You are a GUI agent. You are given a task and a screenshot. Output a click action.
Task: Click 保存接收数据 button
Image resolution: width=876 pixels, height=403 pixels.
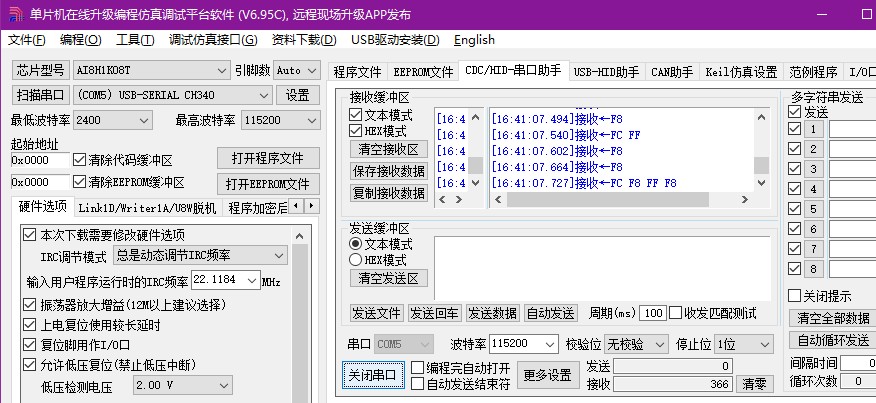click(389, 170)
